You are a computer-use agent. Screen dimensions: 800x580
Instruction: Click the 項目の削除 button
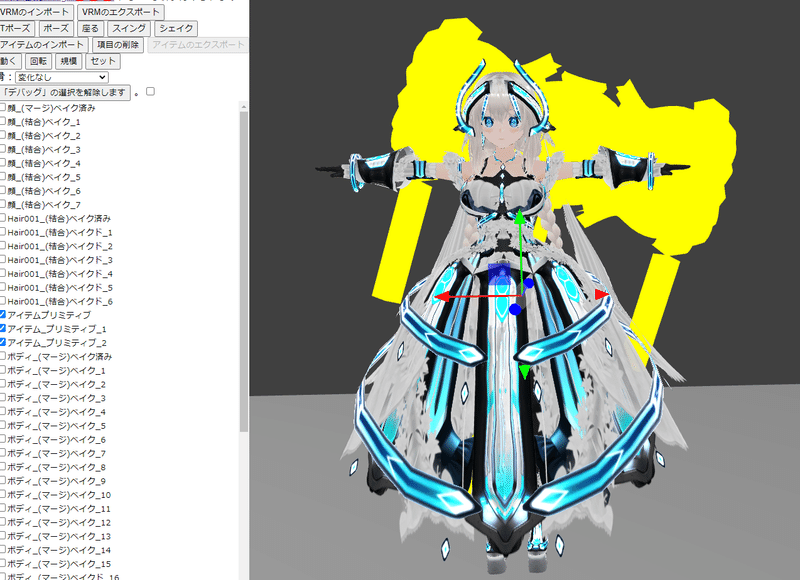(x=118, y=44)
